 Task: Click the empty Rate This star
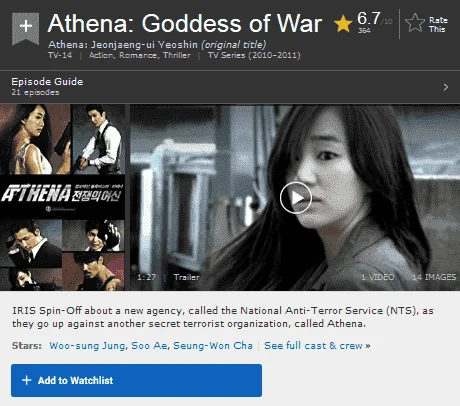point(415,23)
